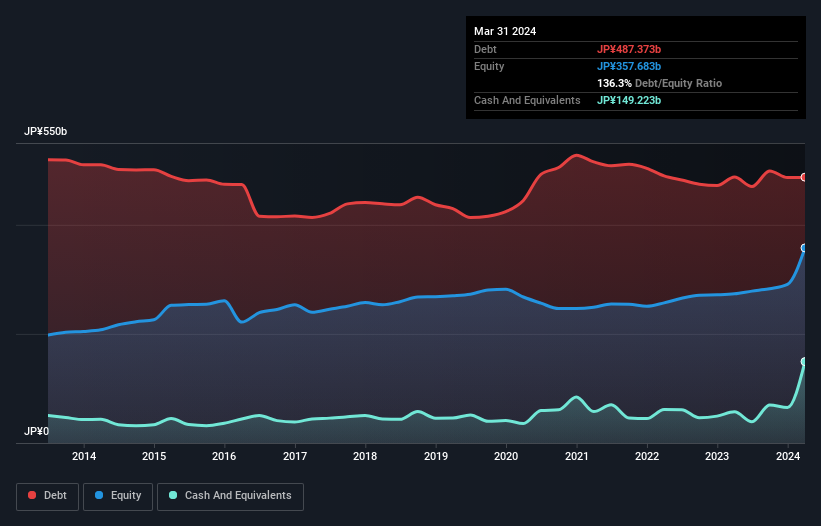Image resolution: width=821 pixels, height=526 pixels.
Task: Click the Equity value JP¥357.683b in tooltip
Action: coord(629,66)
